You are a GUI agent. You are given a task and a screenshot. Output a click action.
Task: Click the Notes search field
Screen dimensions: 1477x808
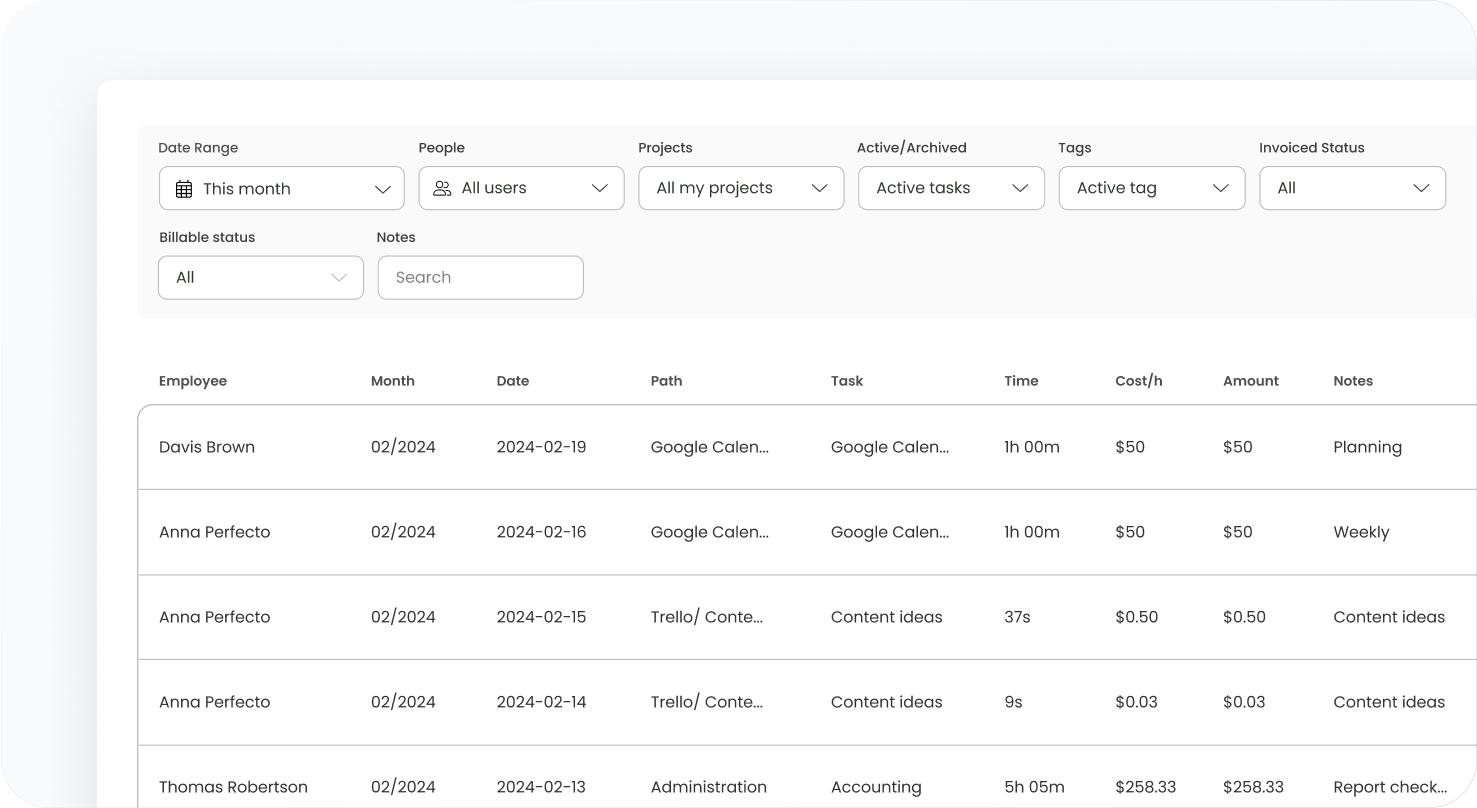point(480,277)
